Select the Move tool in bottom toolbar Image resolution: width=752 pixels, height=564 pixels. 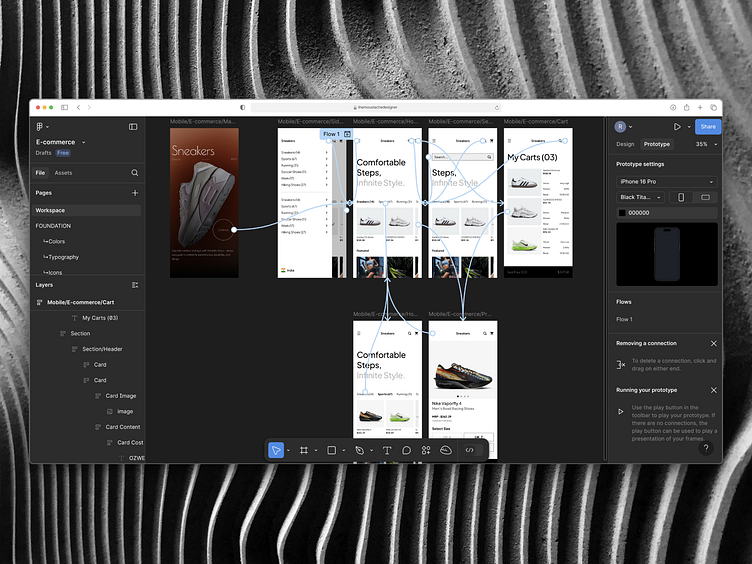click(276, 450)
